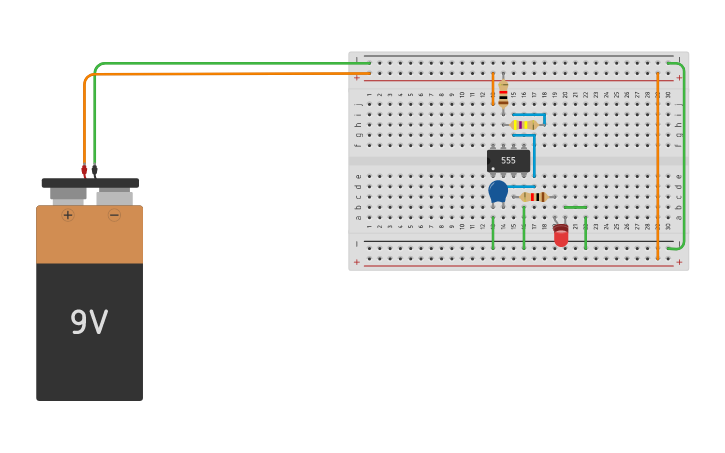Click the red positive battery terminal connector
The height and width of the screenshot is (453, 725).
[84, 170]
